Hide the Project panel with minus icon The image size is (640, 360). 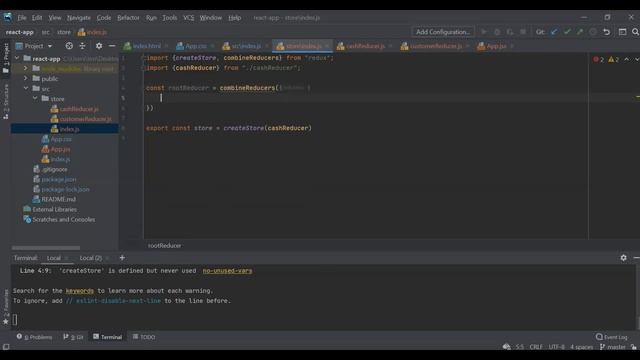112,46
